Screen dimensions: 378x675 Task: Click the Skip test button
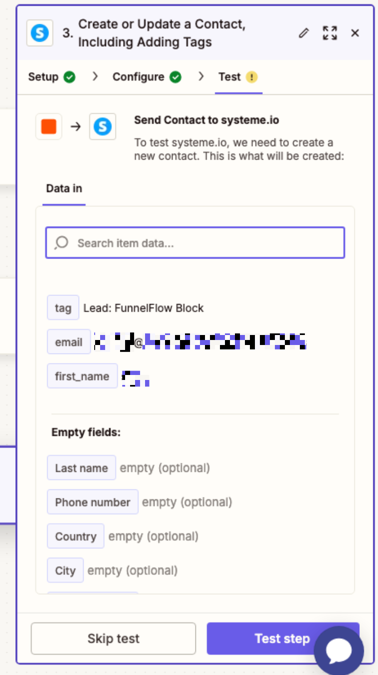tap(113, 638)
